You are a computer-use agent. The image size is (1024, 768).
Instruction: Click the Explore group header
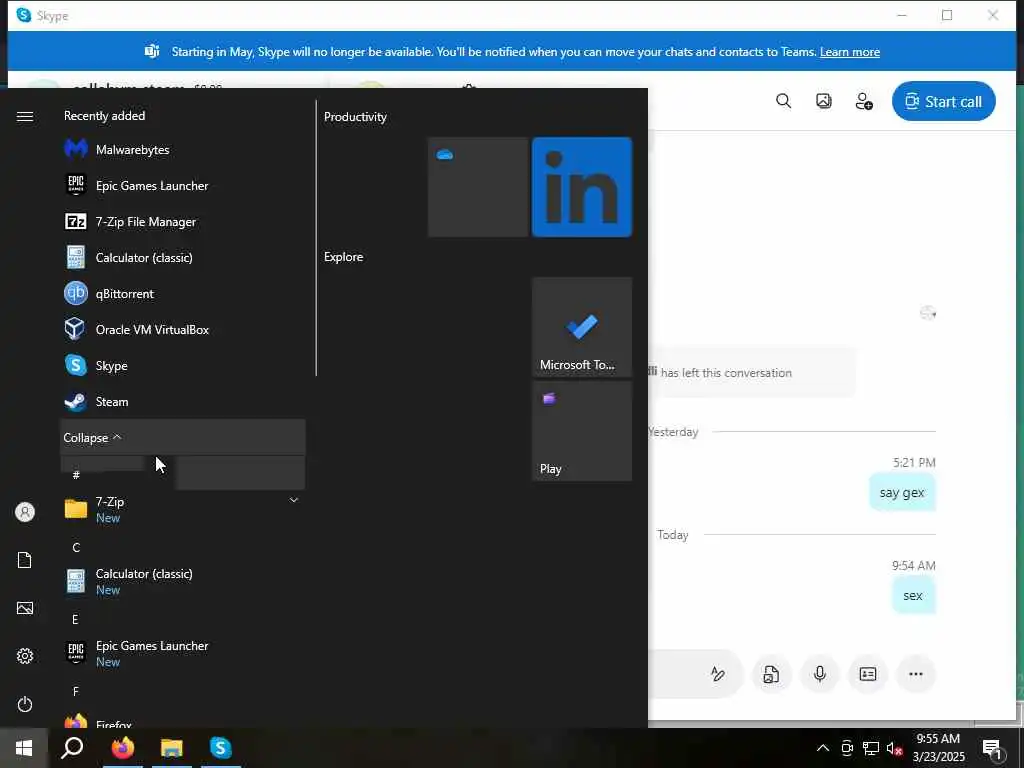click(344, 257)
